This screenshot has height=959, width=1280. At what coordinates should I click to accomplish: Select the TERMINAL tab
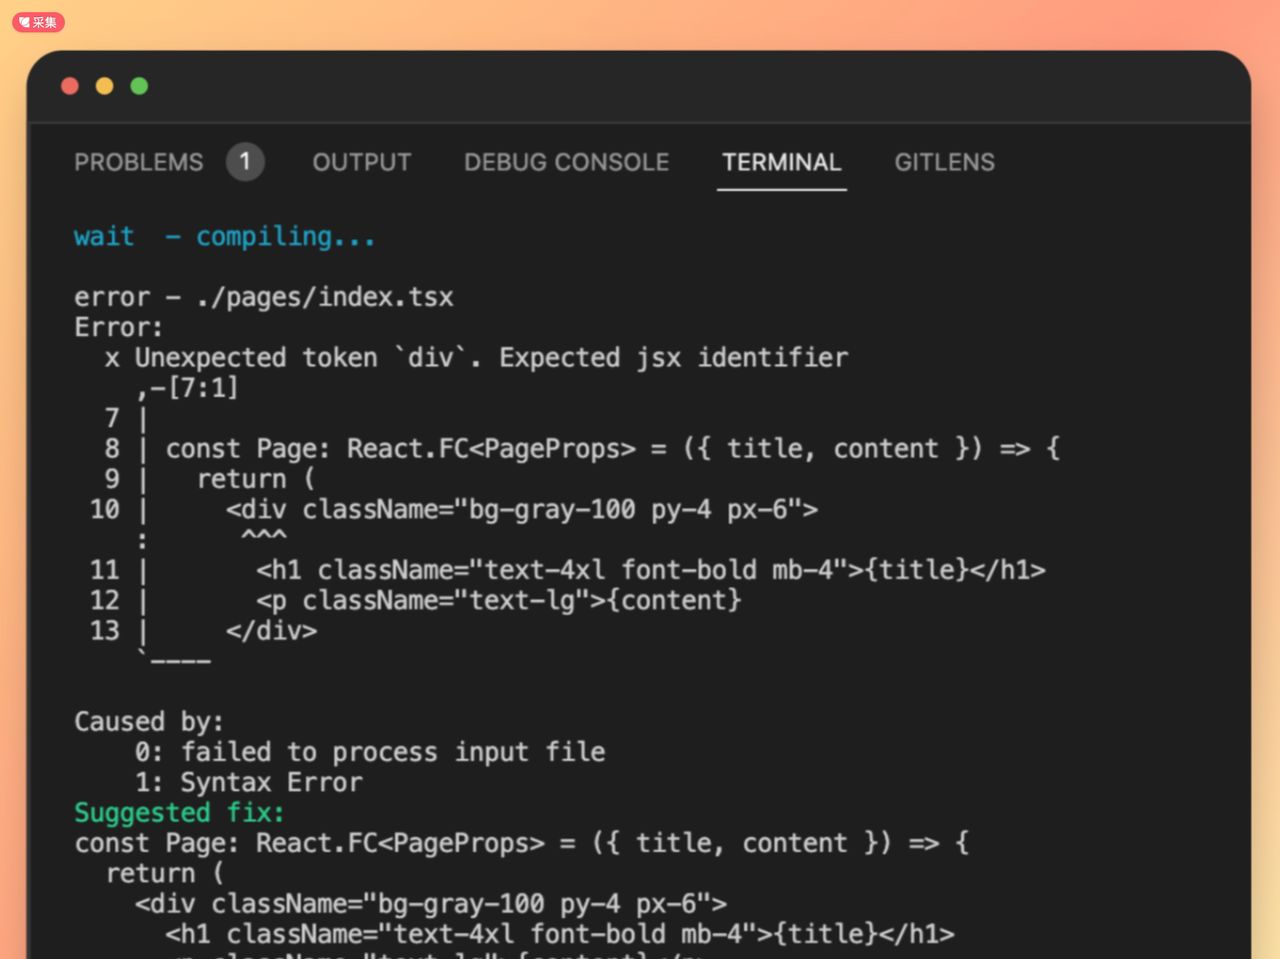782,162
